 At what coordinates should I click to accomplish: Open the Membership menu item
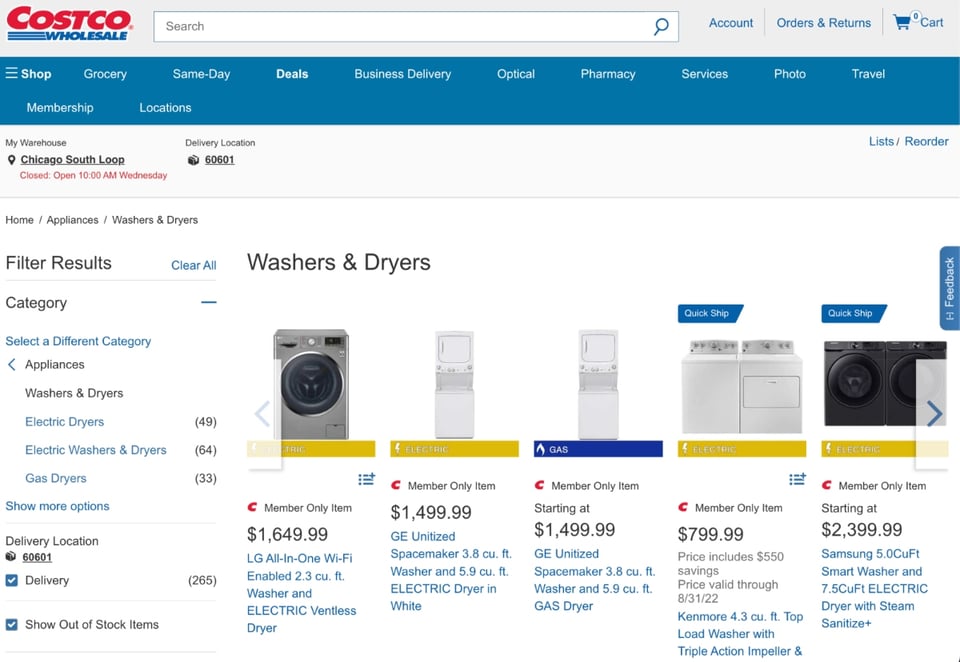click(x=60, y=108)
